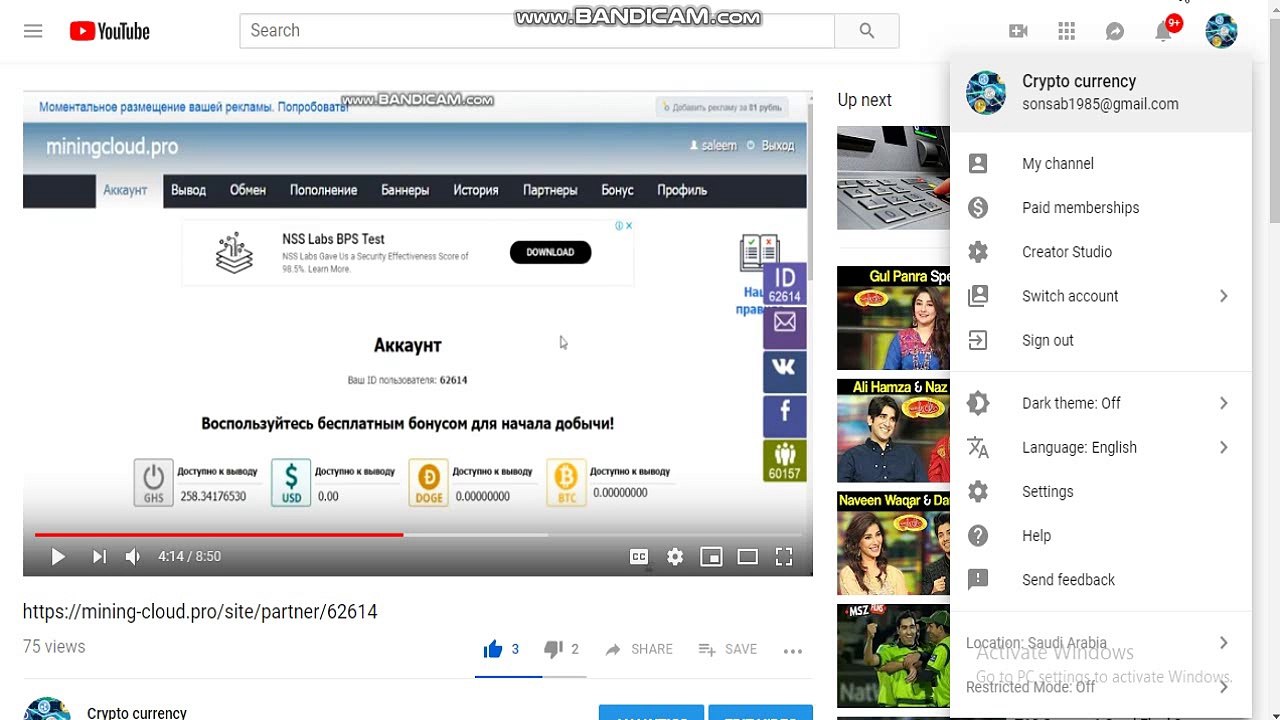This screenshot has width=1280, height=720.
Task: Click the Dark theme chevron arrow
Action: coord(1223,403)
